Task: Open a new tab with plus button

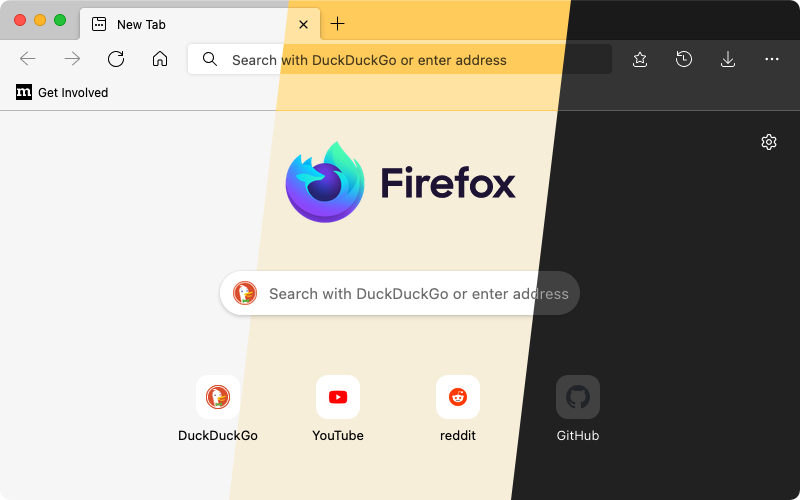Action: point(337,23)
